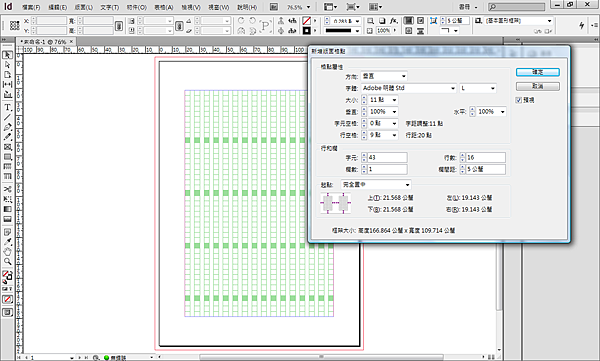
Task: Confirm dialog with the 確定 button
Action: [538, 72]
